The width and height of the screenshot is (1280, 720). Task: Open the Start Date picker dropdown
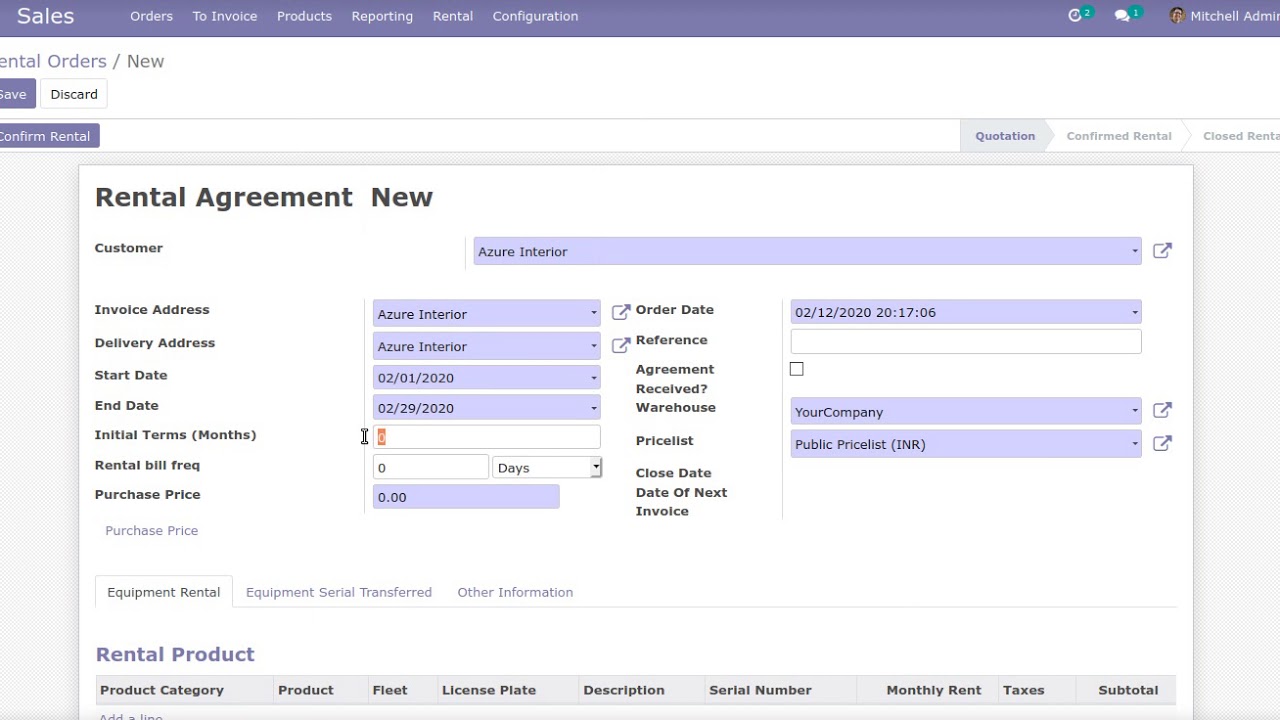(593, 378)
